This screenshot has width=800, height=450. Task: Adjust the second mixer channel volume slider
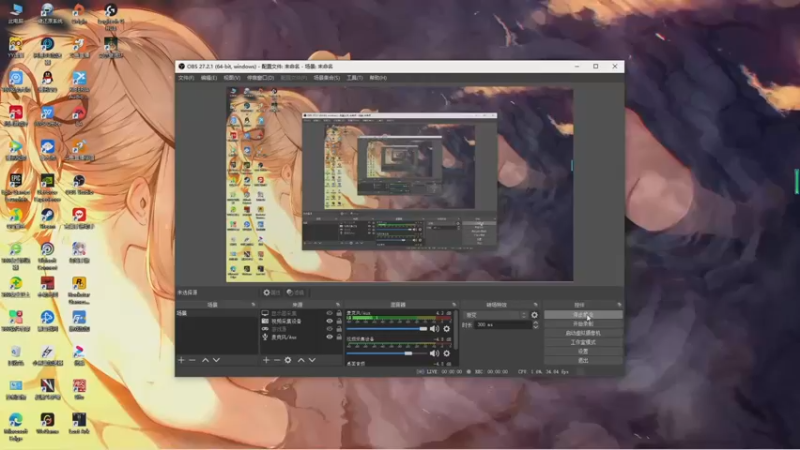[387, 353]
